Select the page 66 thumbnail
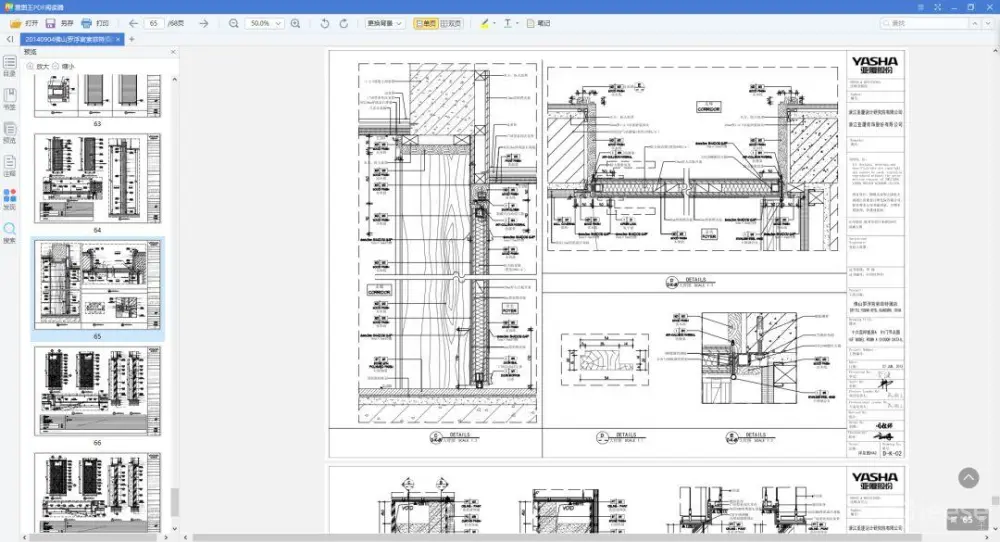The width and height of the screenshot is (1000, 542). click(97, 392)
